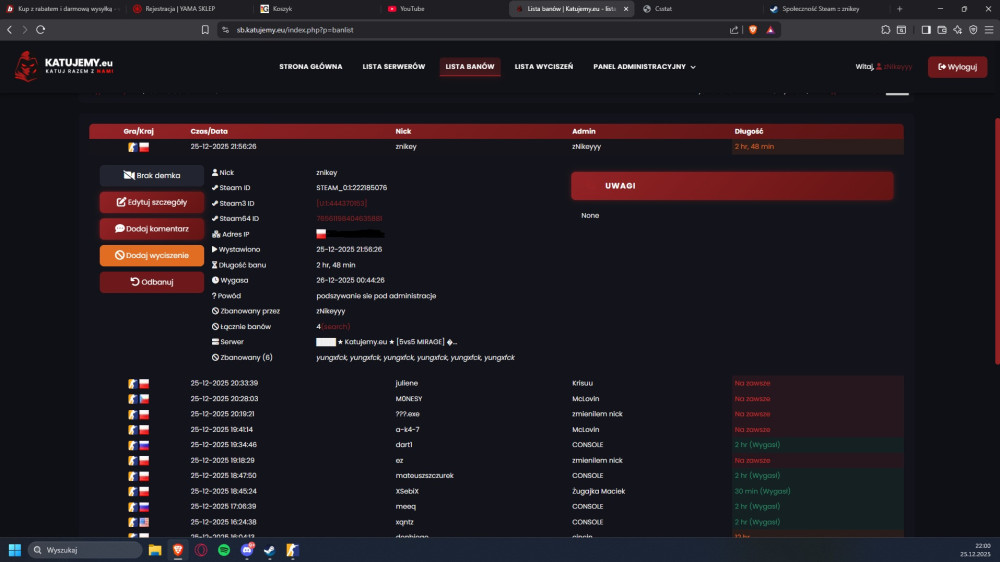Expand the mateuszszczurek ban row

tap(496, 476)
